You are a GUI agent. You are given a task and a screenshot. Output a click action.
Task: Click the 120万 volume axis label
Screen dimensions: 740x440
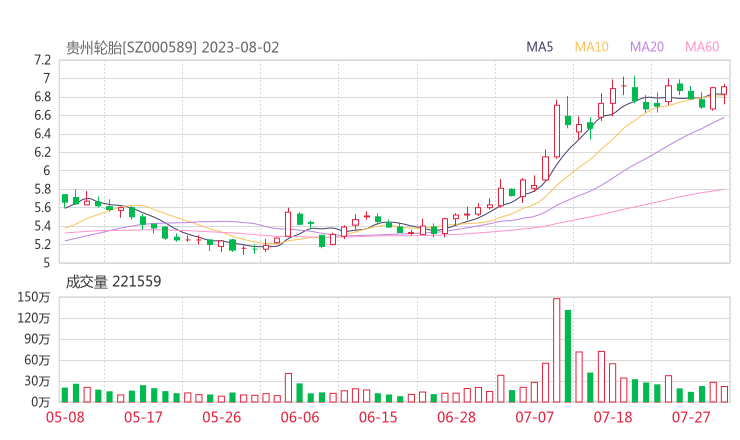[x=34, y=318]
